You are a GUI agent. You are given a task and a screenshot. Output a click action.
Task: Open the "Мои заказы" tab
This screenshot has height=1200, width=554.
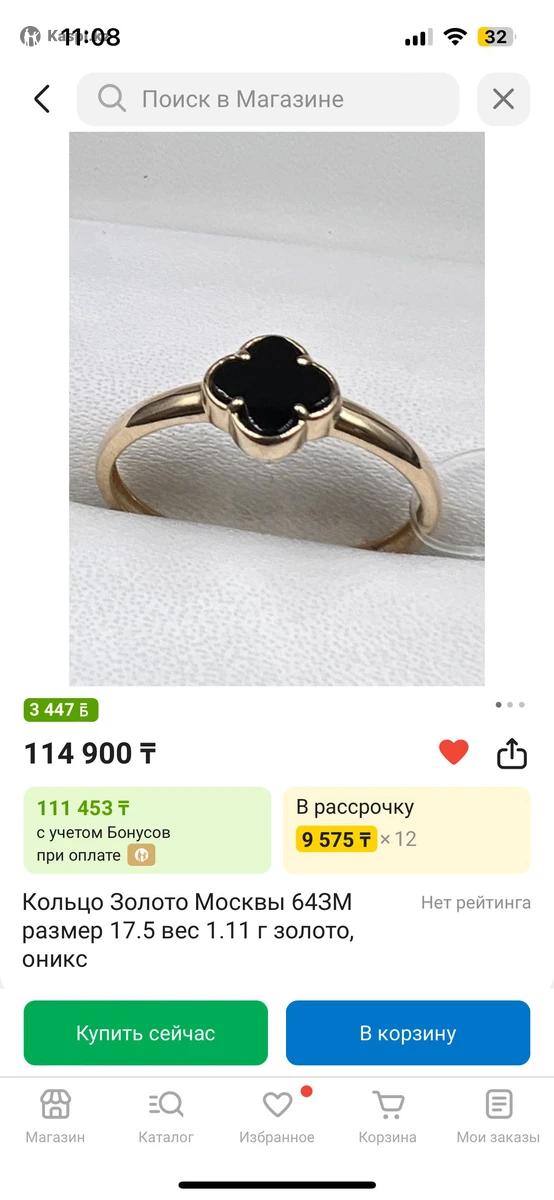[498, 1117]
